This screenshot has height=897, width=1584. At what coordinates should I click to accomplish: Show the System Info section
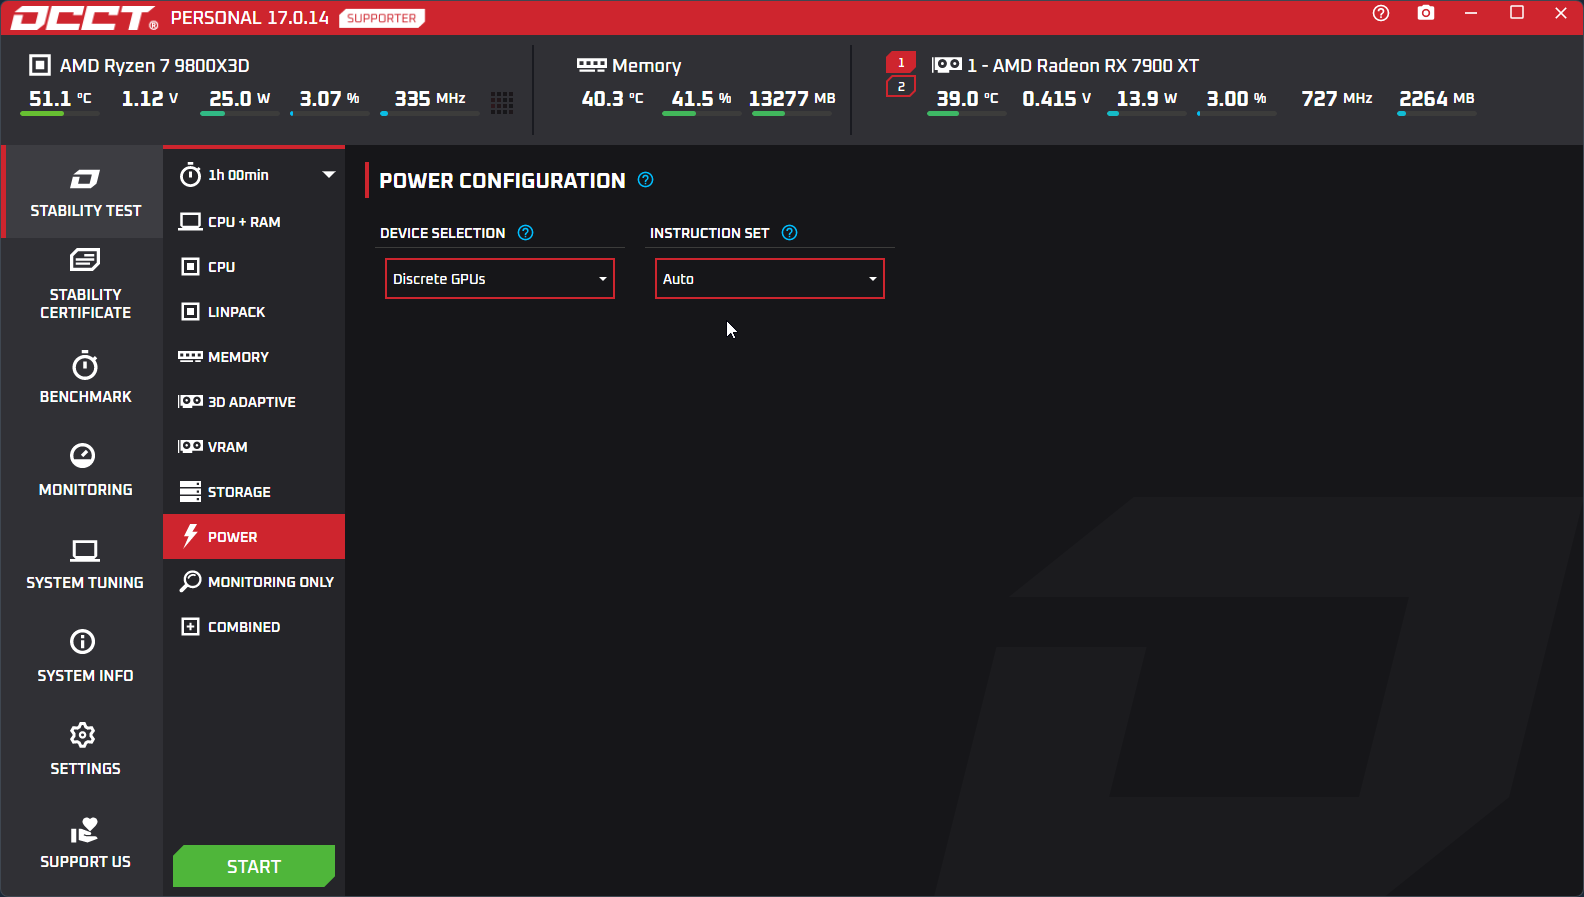[x=85, y=657]
